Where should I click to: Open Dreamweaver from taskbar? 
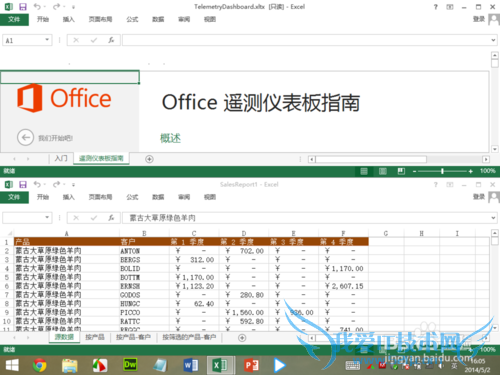click(130, 365)
